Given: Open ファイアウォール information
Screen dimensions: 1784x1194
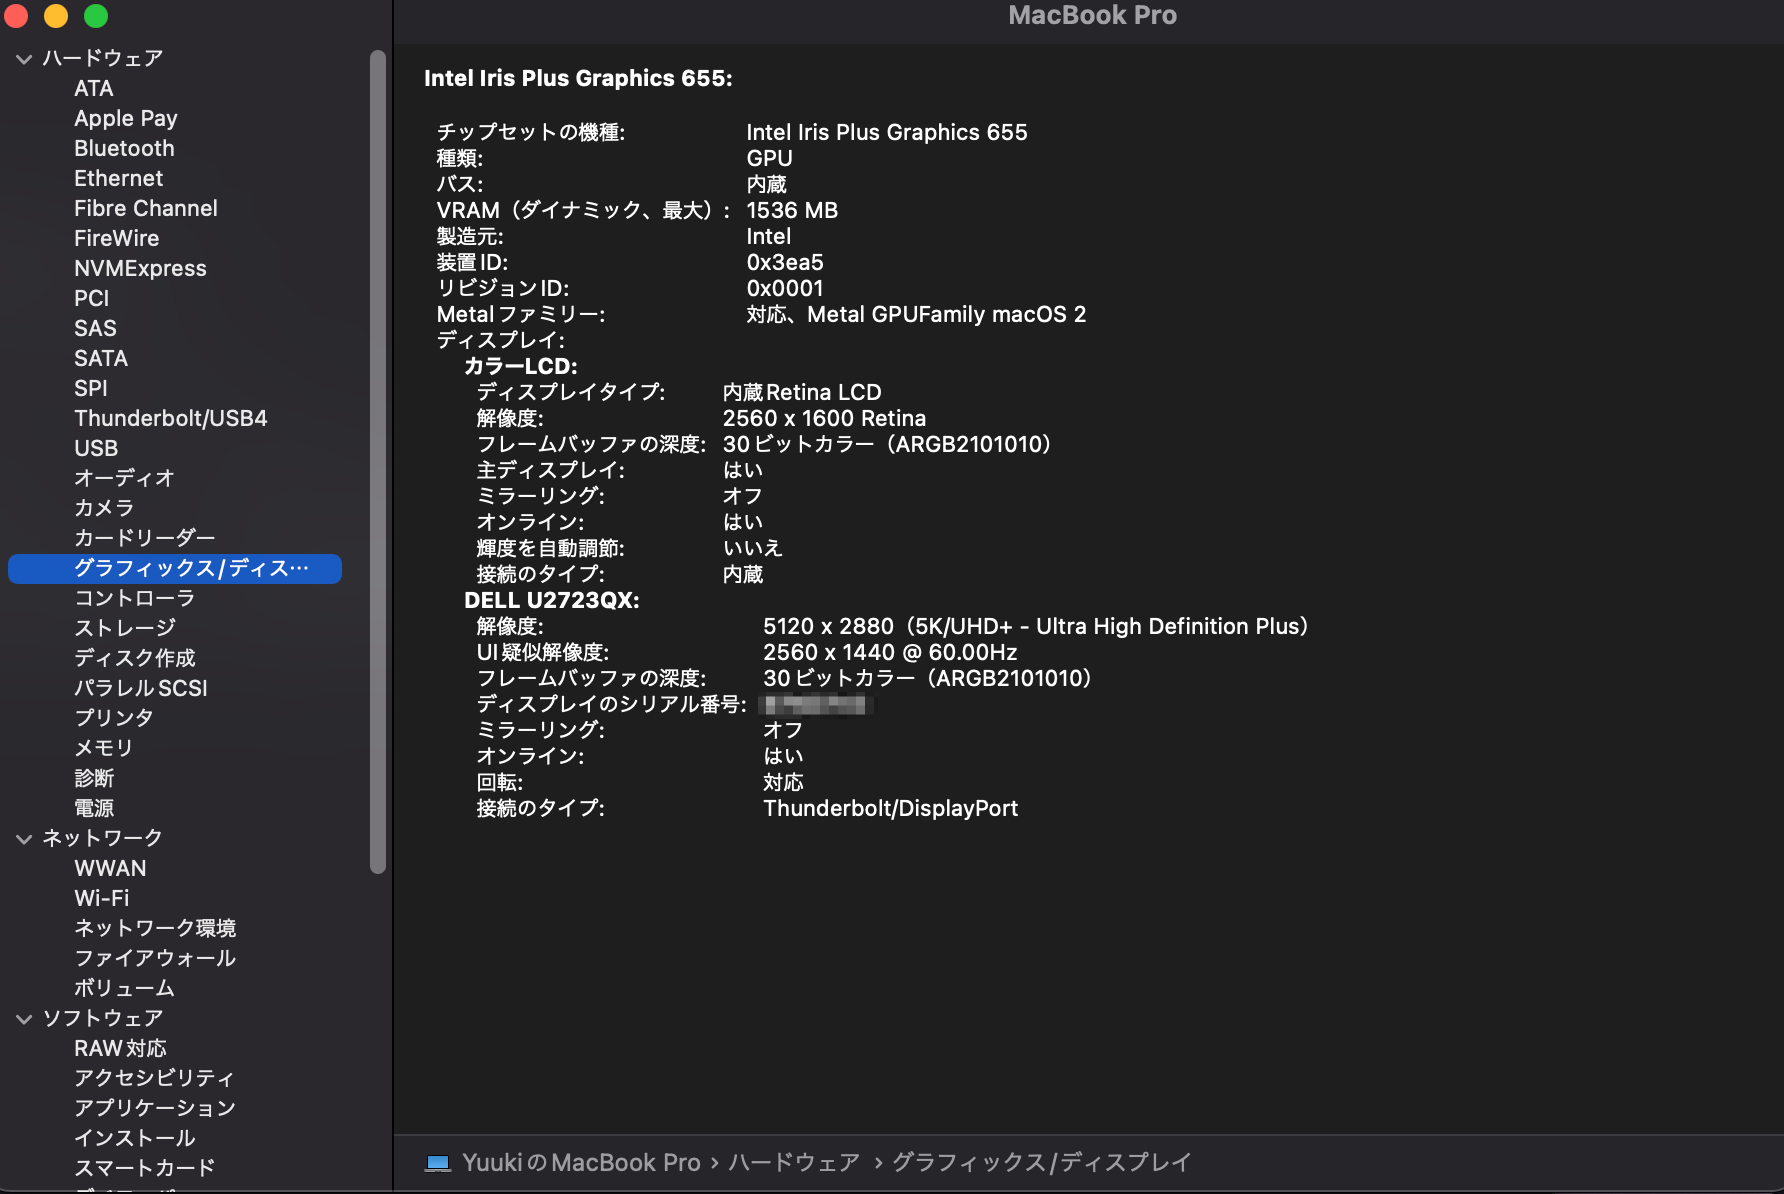Looking at the screenshot, I should pyautogui.click(x=155, y=959).
